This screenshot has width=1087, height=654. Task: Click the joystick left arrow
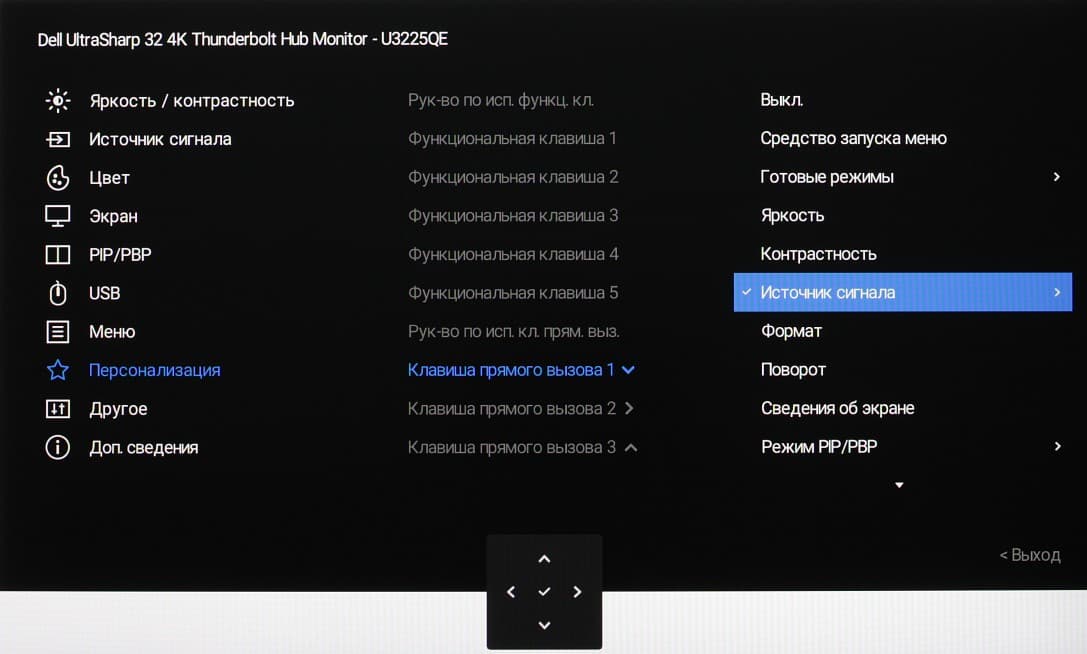coord(511,592)
